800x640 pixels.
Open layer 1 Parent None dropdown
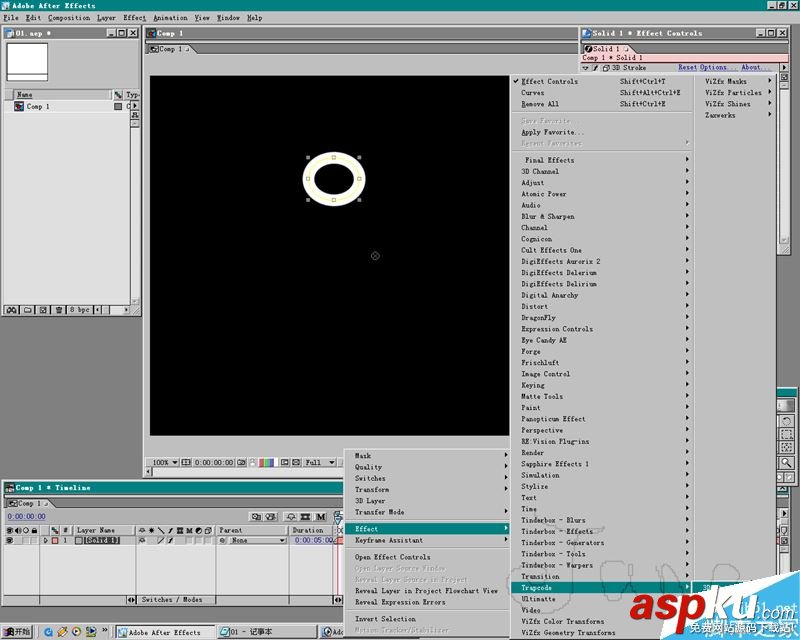(x=256, y=540)
